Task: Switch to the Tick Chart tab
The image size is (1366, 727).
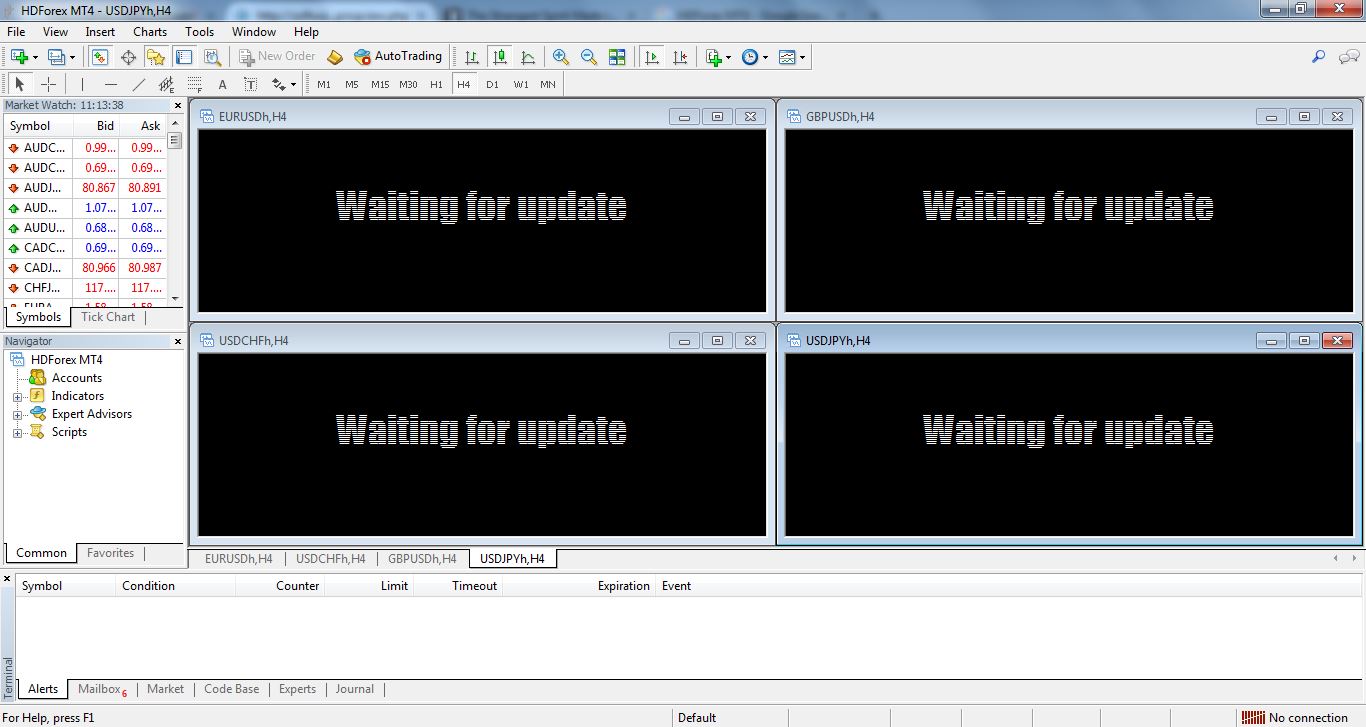Action: tap(107, 317)
